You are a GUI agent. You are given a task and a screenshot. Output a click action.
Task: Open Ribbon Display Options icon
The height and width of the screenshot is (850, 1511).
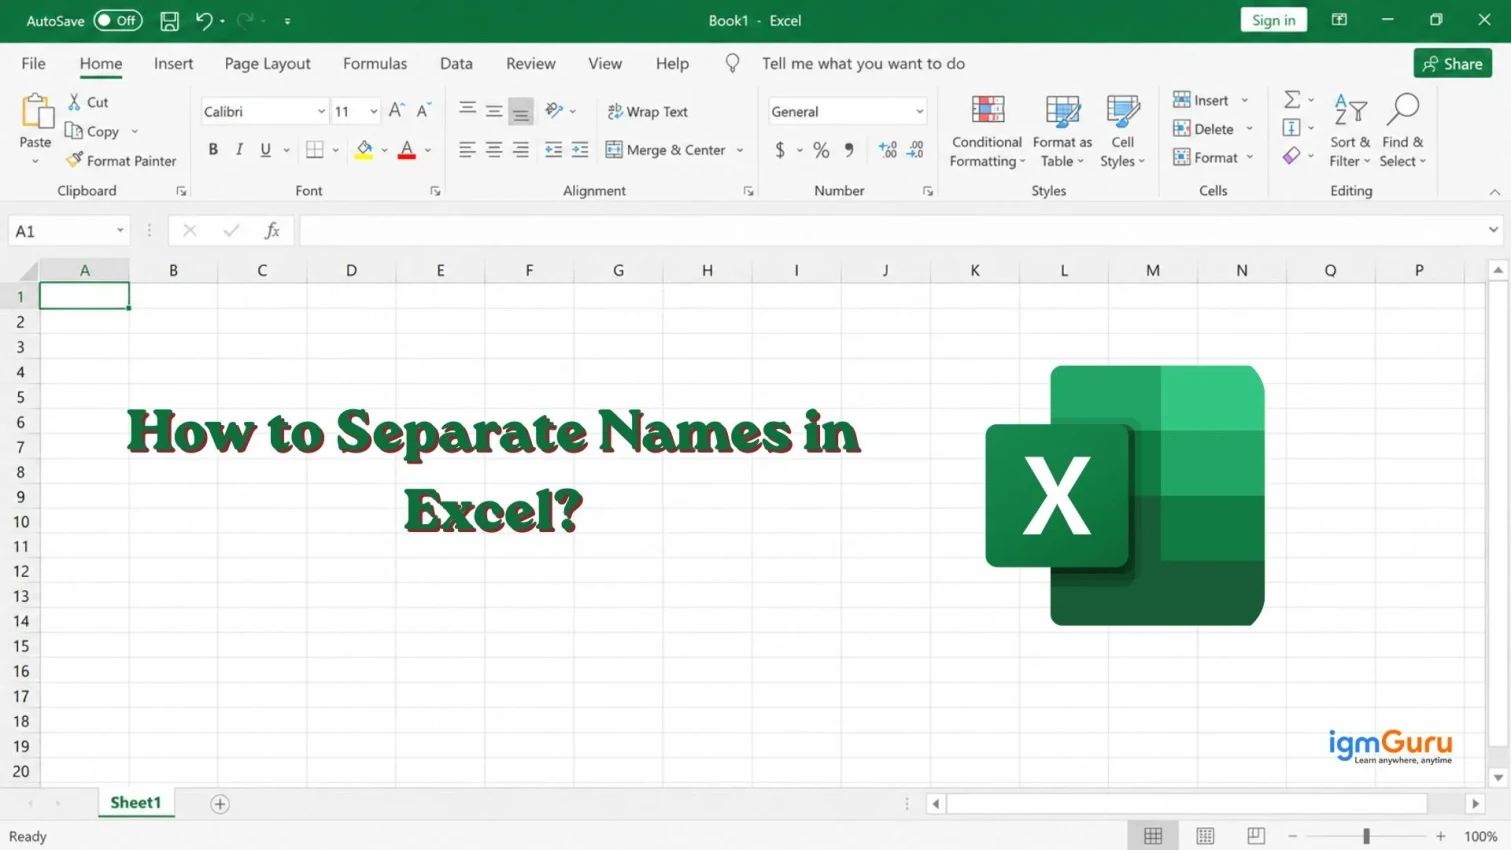(1339, 20)
